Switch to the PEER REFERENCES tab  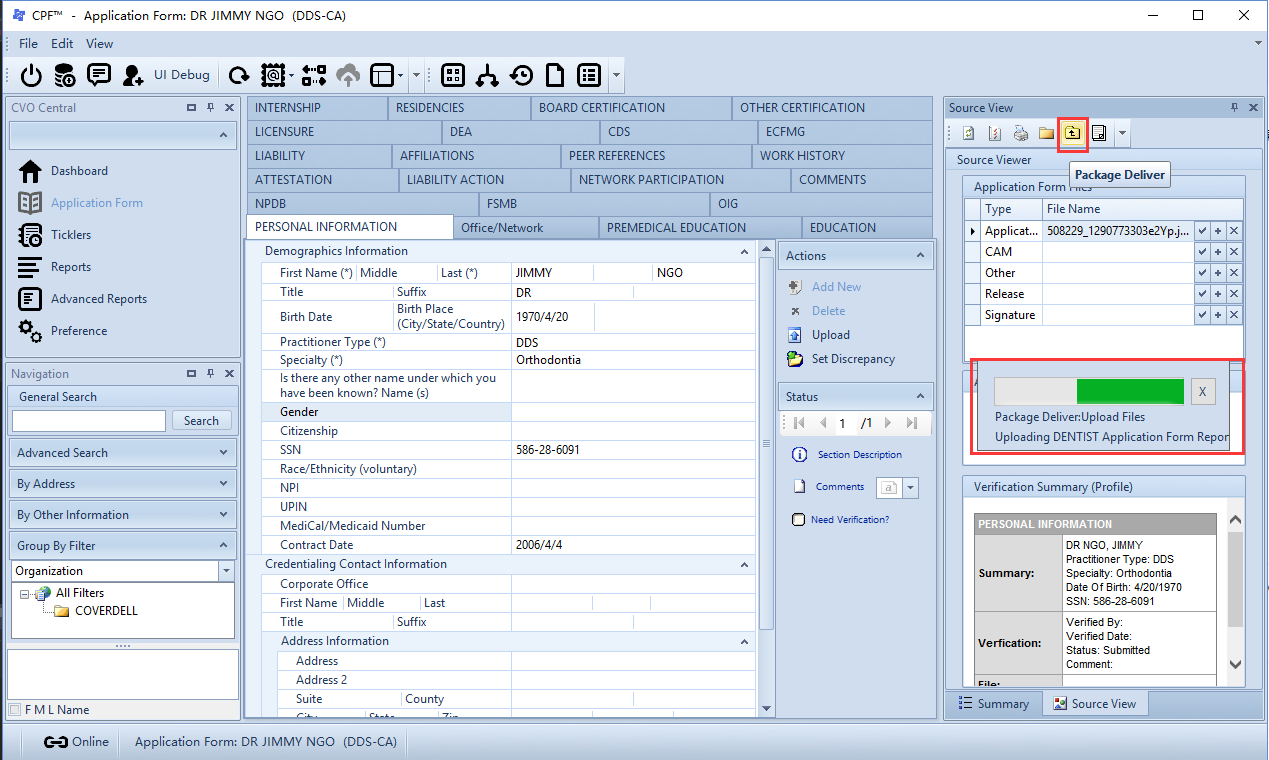tap(656, 156)
